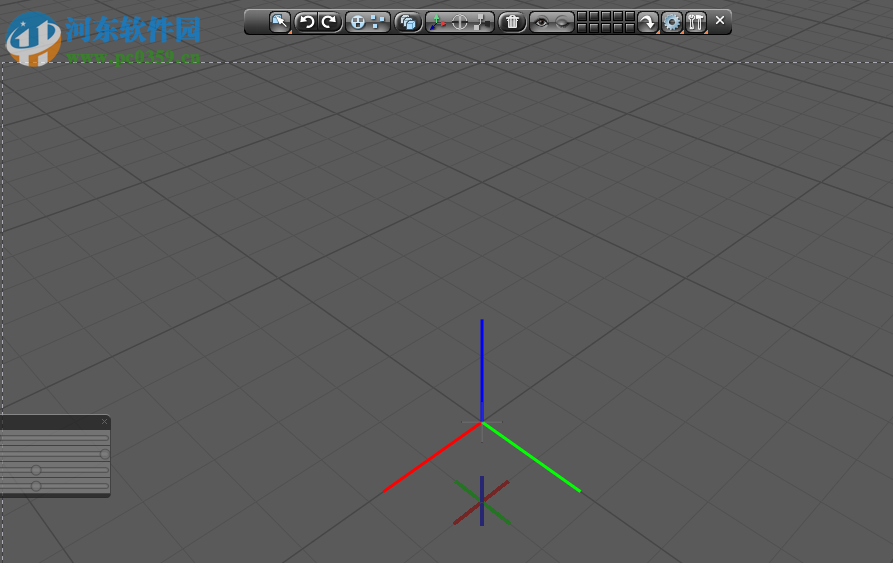
Task: Select the connected squares scale tool
Action: pyautogui.click(x=482, y=22)
